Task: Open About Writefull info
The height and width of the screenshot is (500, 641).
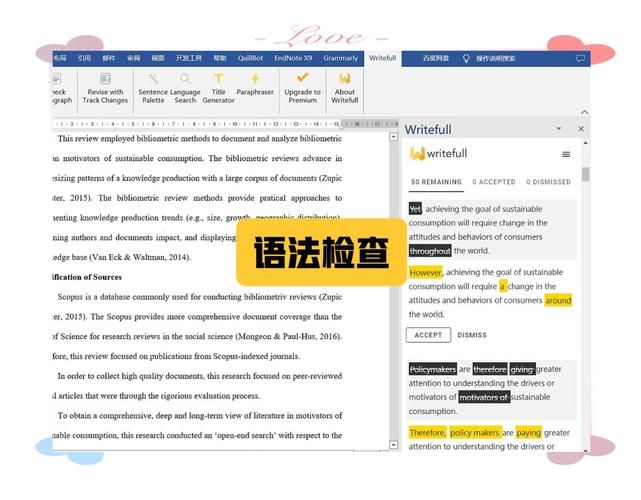Action: tap(345, 89)
